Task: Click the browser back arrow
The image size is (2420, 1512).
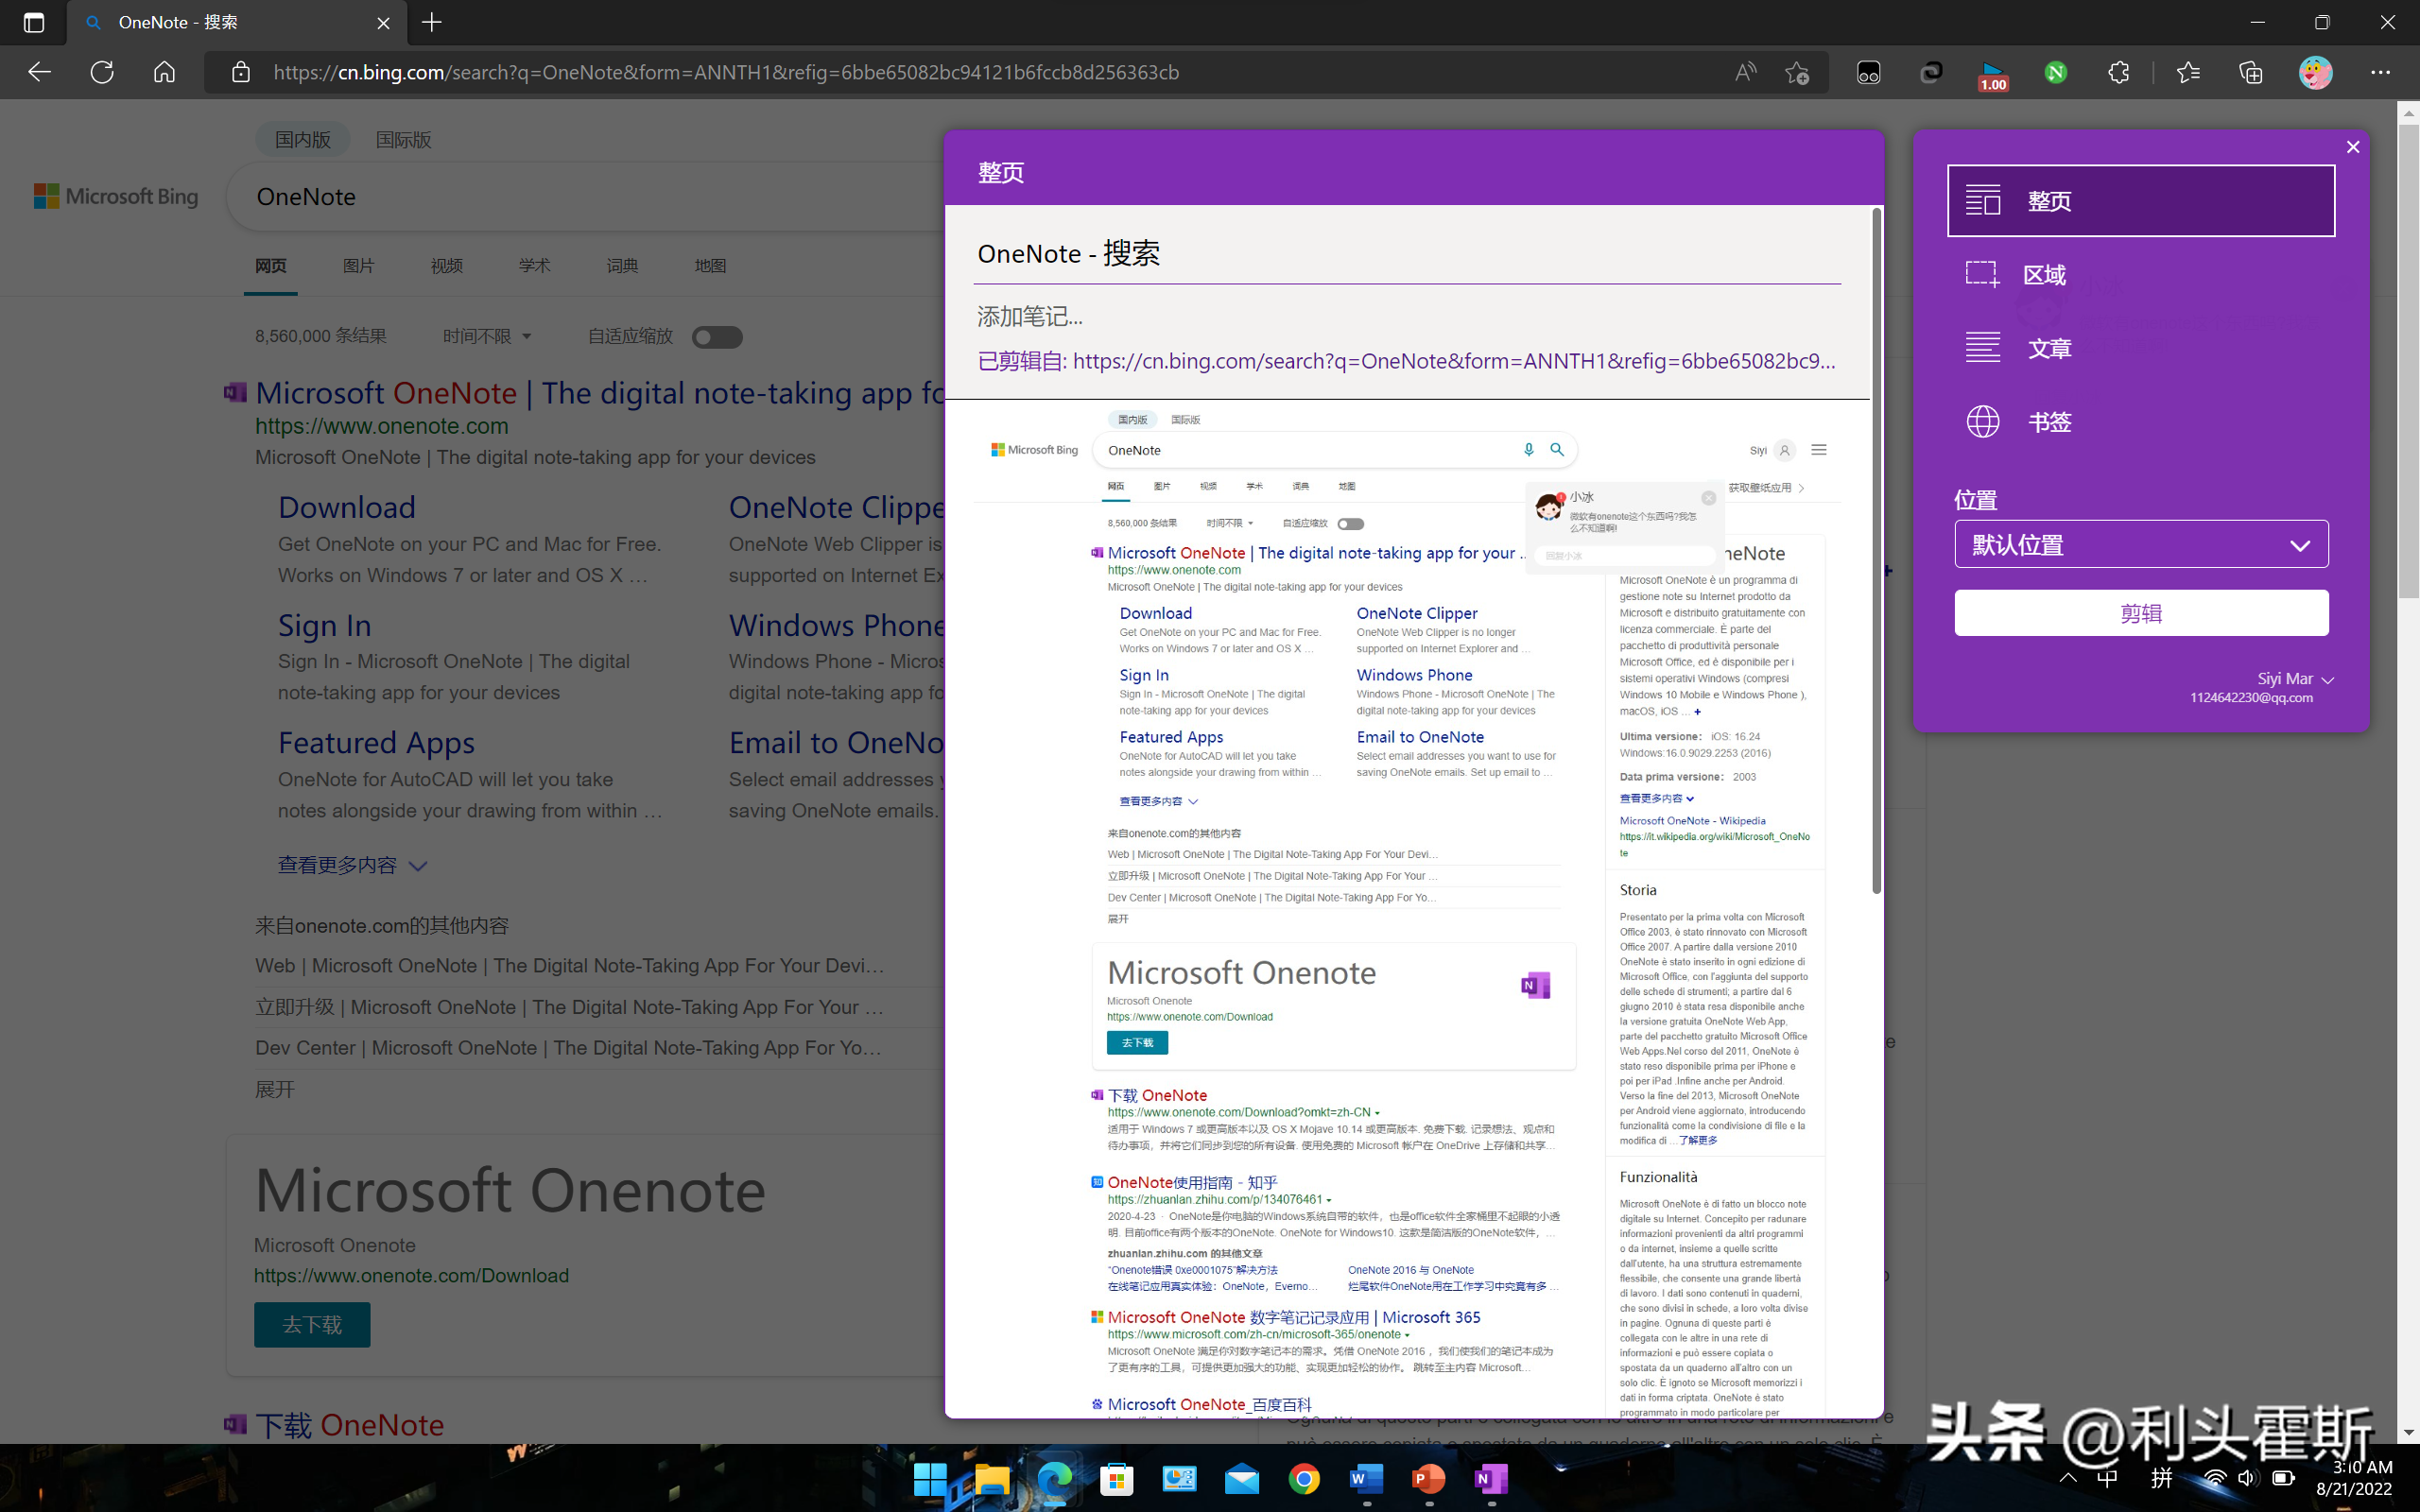Action: (39, 72)
